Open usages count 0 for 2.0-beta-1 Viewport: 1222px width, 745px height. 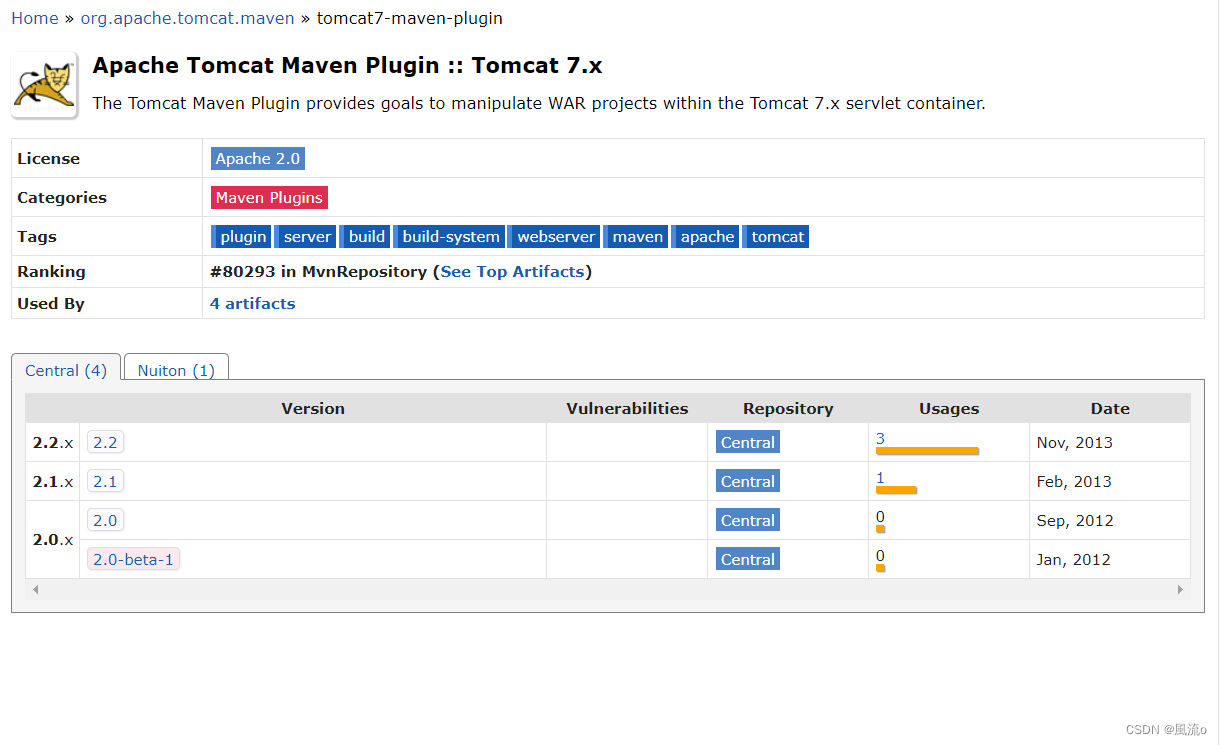tap(880, 555)
